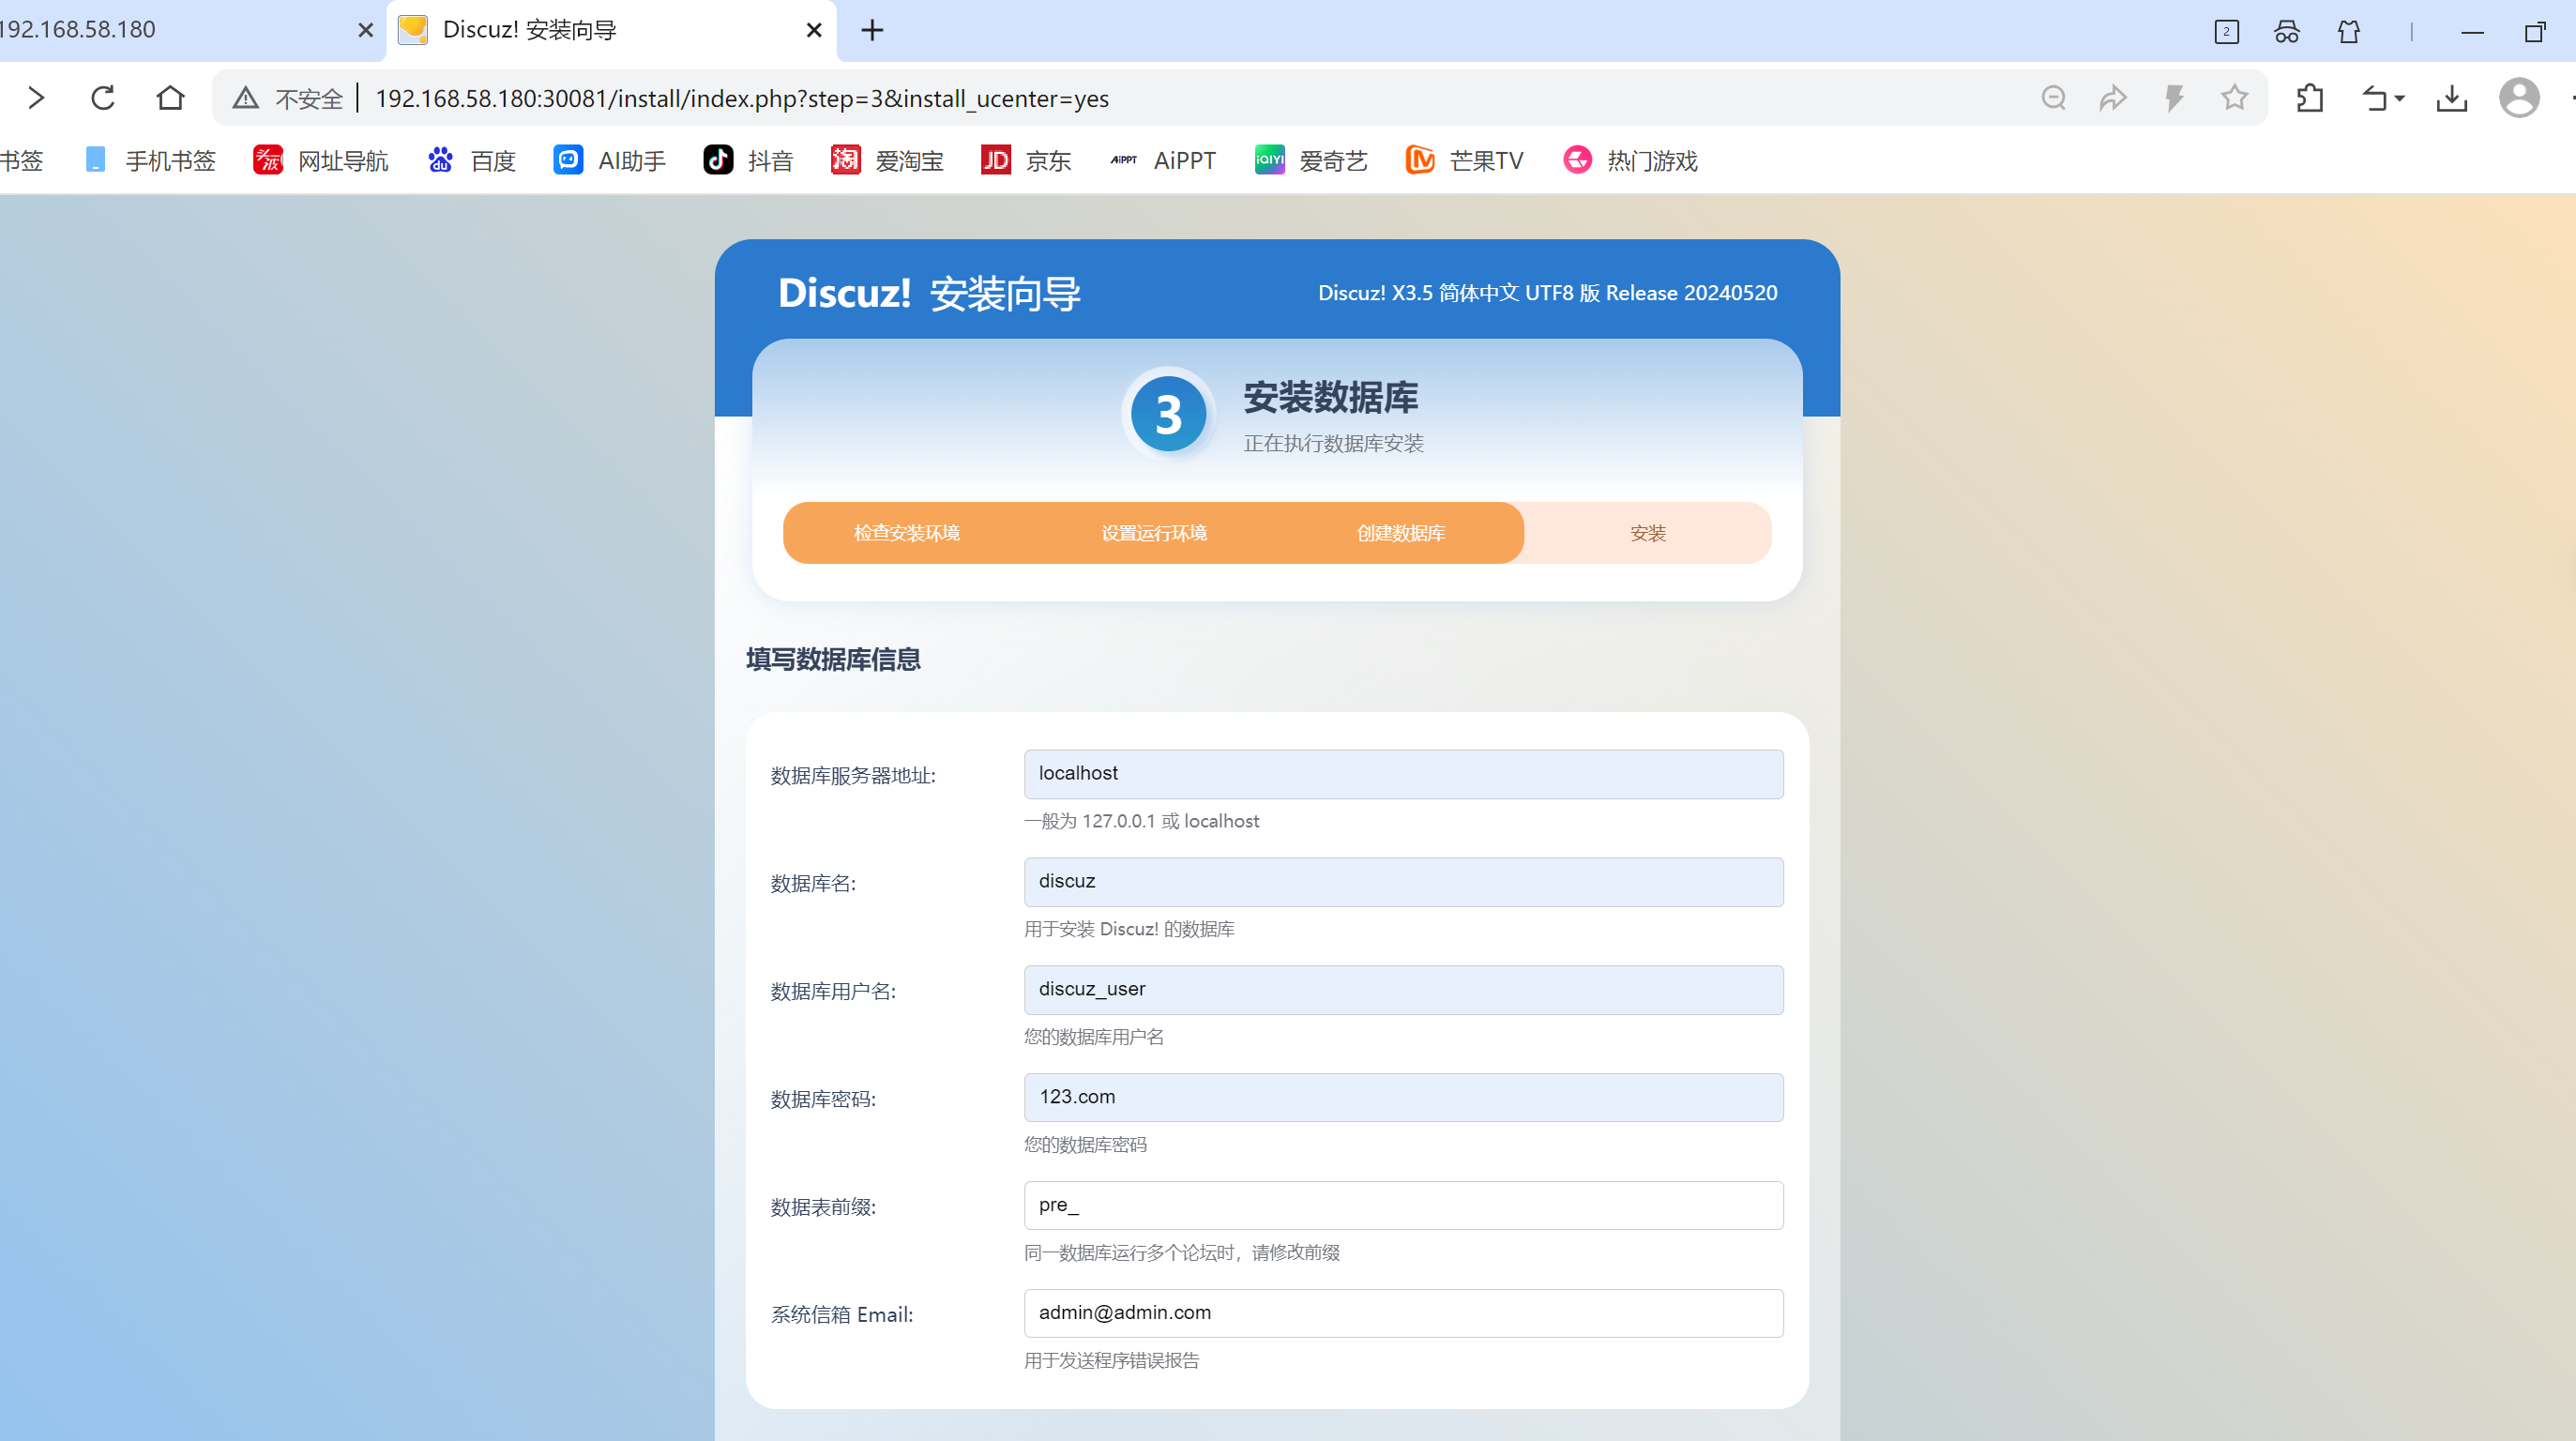This screenshot has width=2576, height=1441.
Task: Focus the 数据库用户名 field containing discuz_user
Action: 1403,990
